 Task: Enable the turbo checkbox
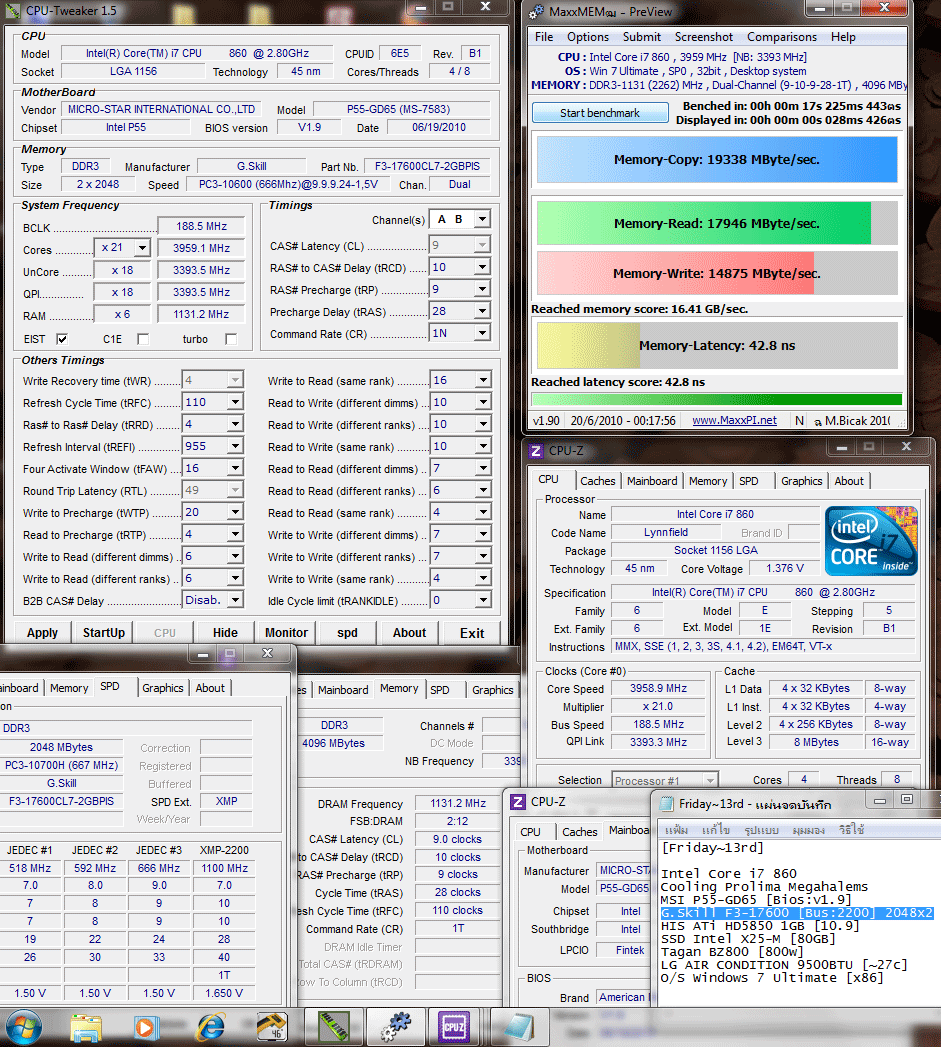[x=231, y=339]
